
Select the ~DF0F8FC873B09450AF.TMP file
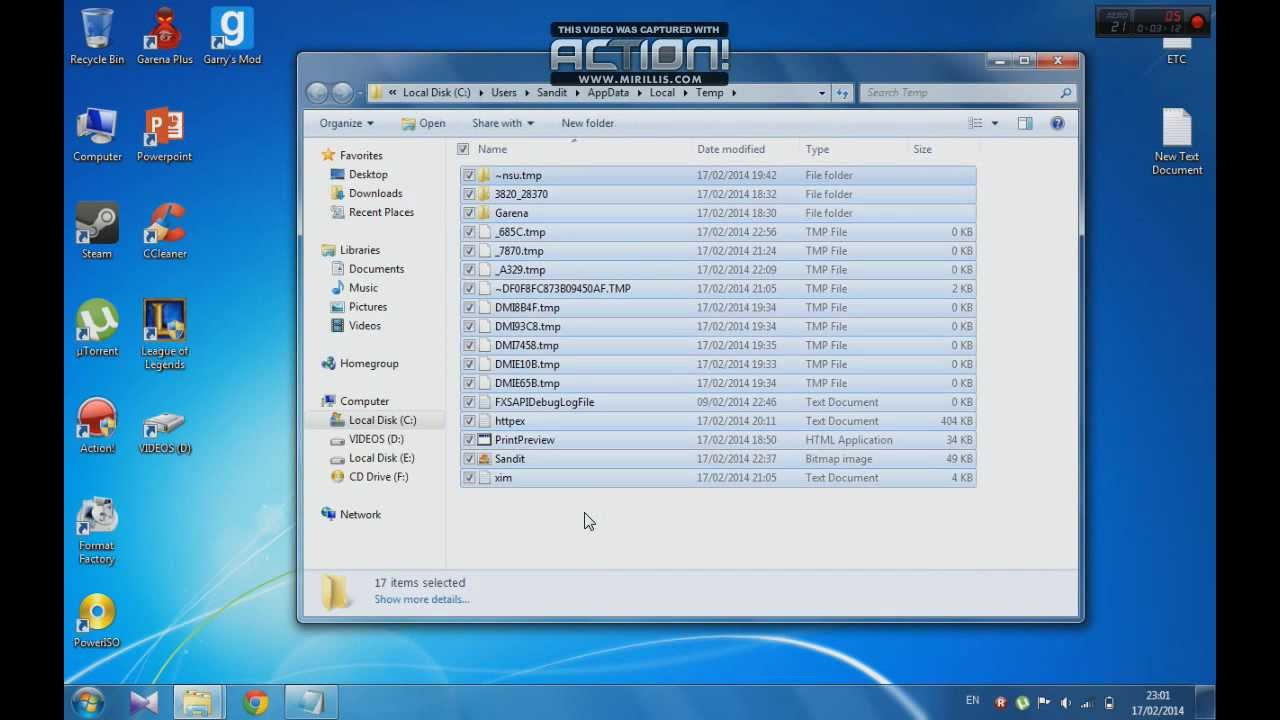[718, 288]
